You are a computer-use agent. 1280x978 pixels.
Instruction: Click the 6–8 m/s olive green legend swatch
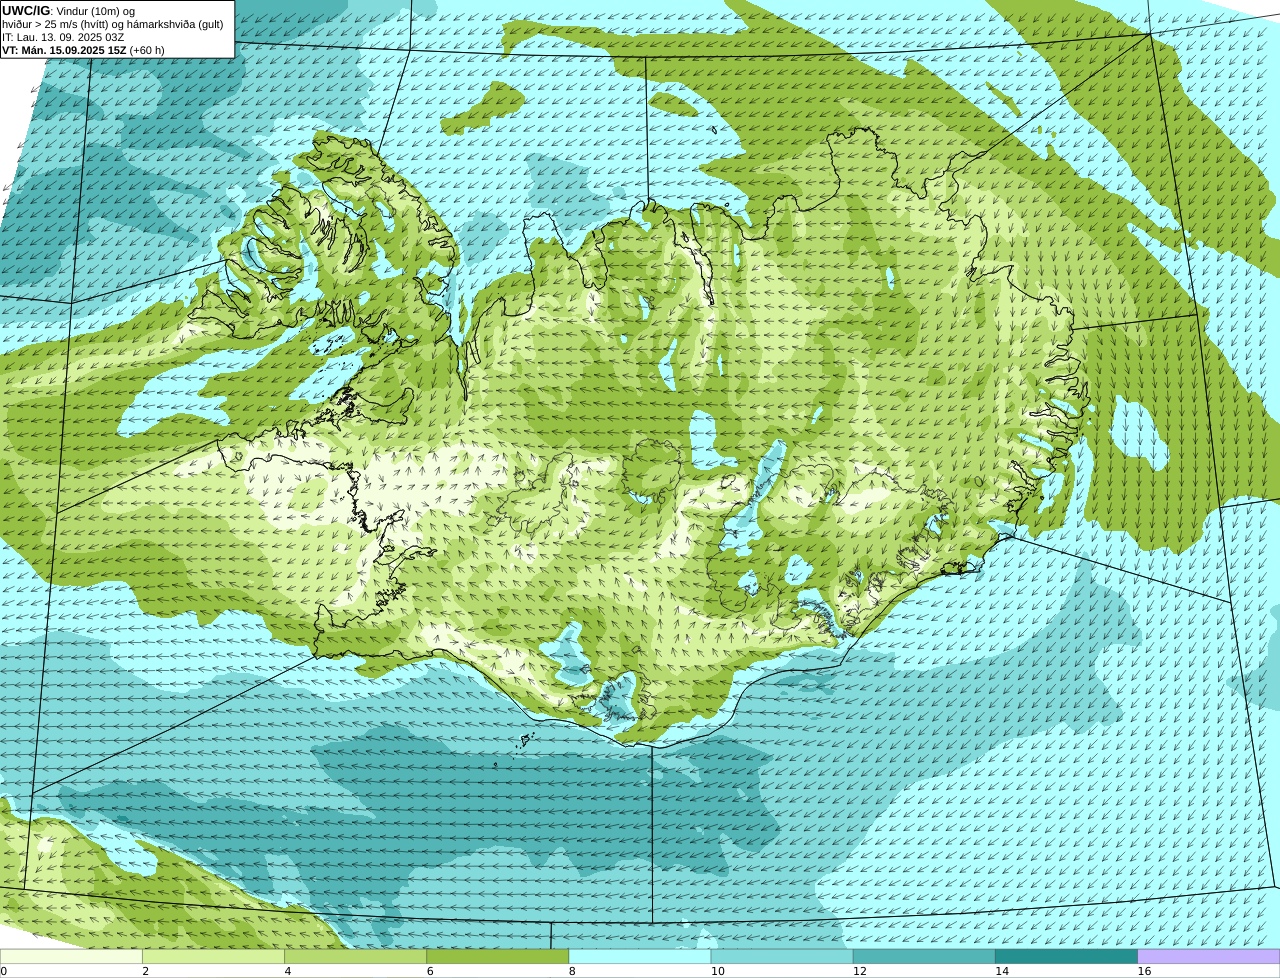(498, 956)
